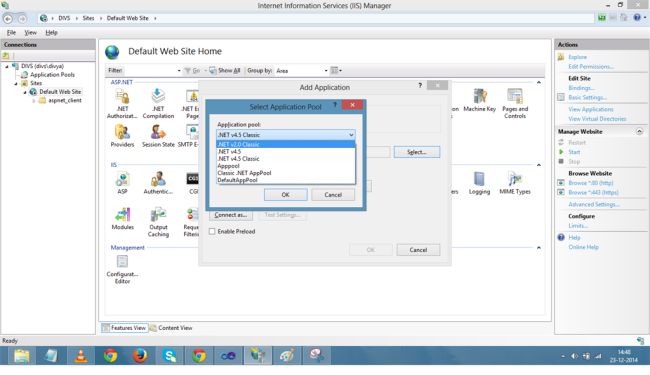Open the Application pool combo box
This screenshot has width=650, height=375.
pos(286,135)
